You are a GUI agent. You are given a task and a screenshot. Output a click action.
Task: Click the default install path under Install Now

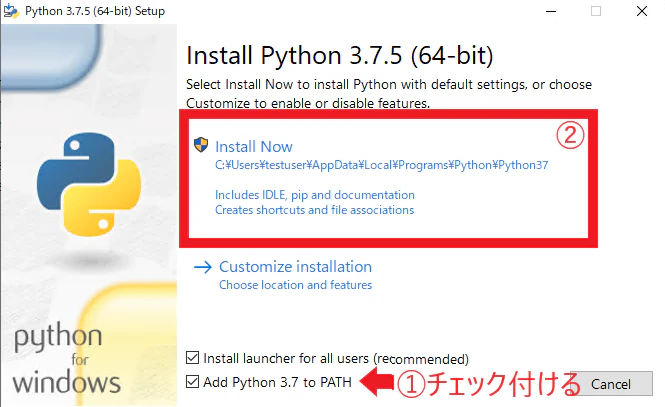point(381,165)
